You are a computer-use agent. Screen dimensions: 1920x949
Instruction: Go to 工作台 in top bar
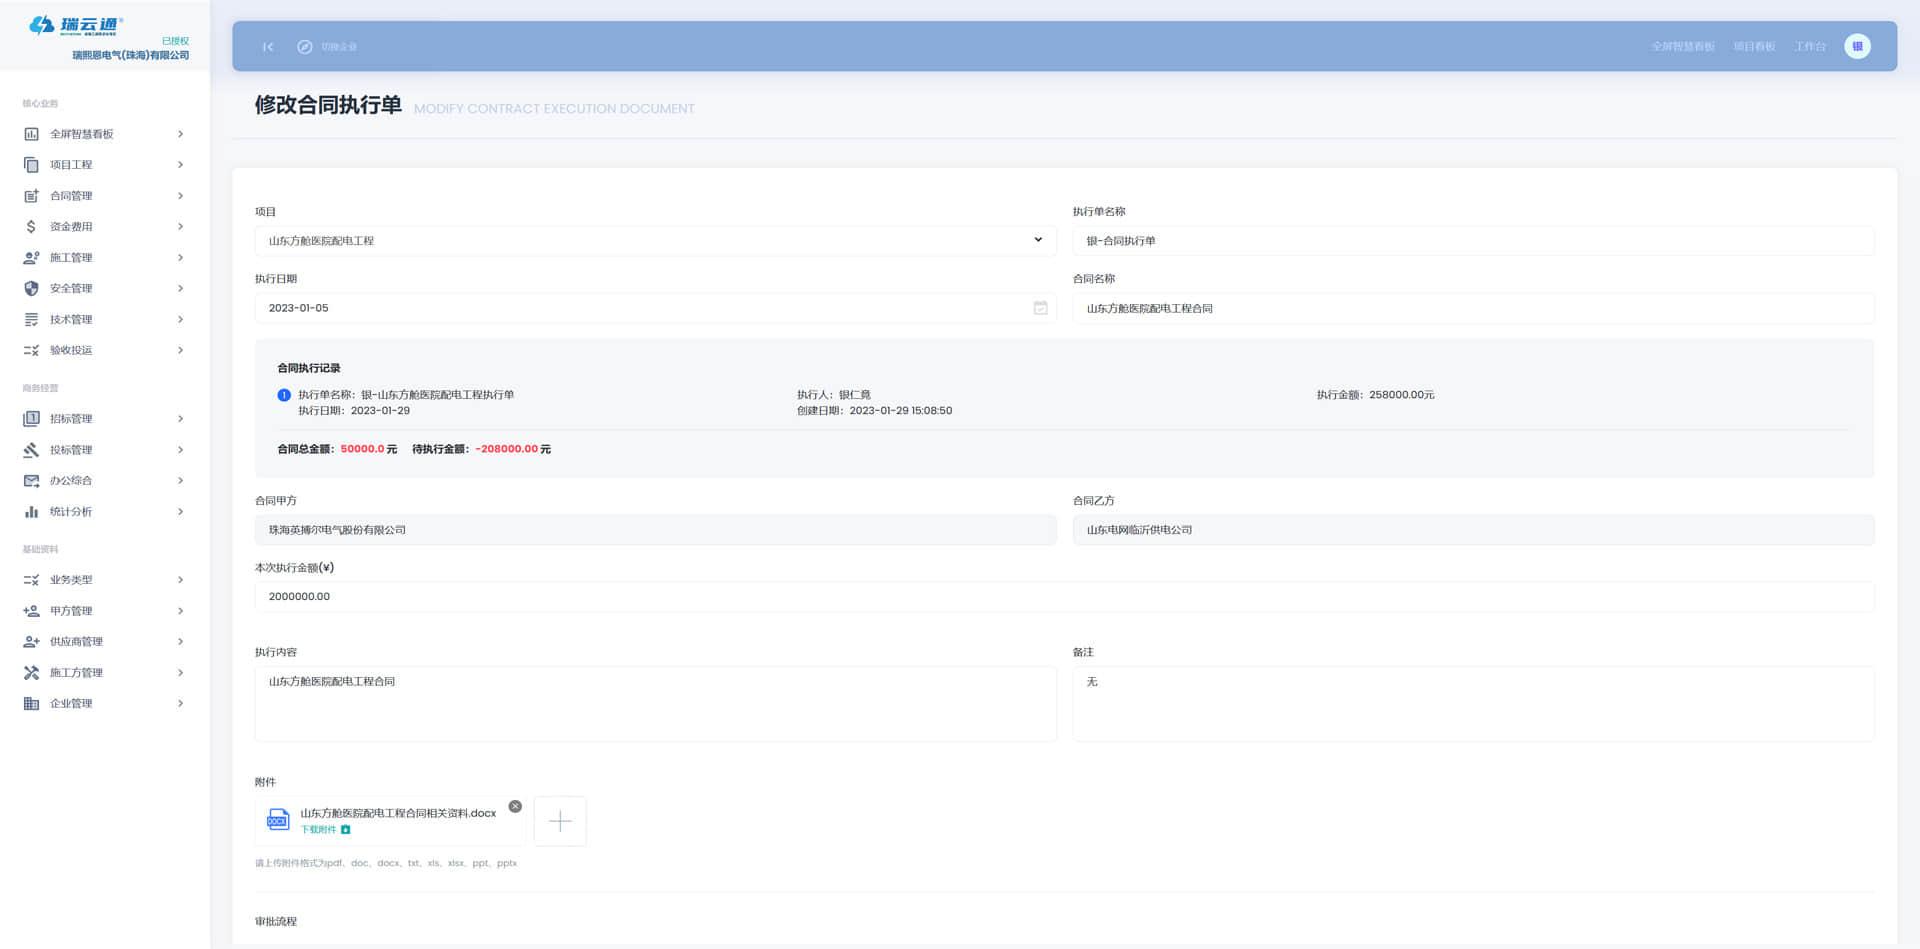tap(1809, 47)
